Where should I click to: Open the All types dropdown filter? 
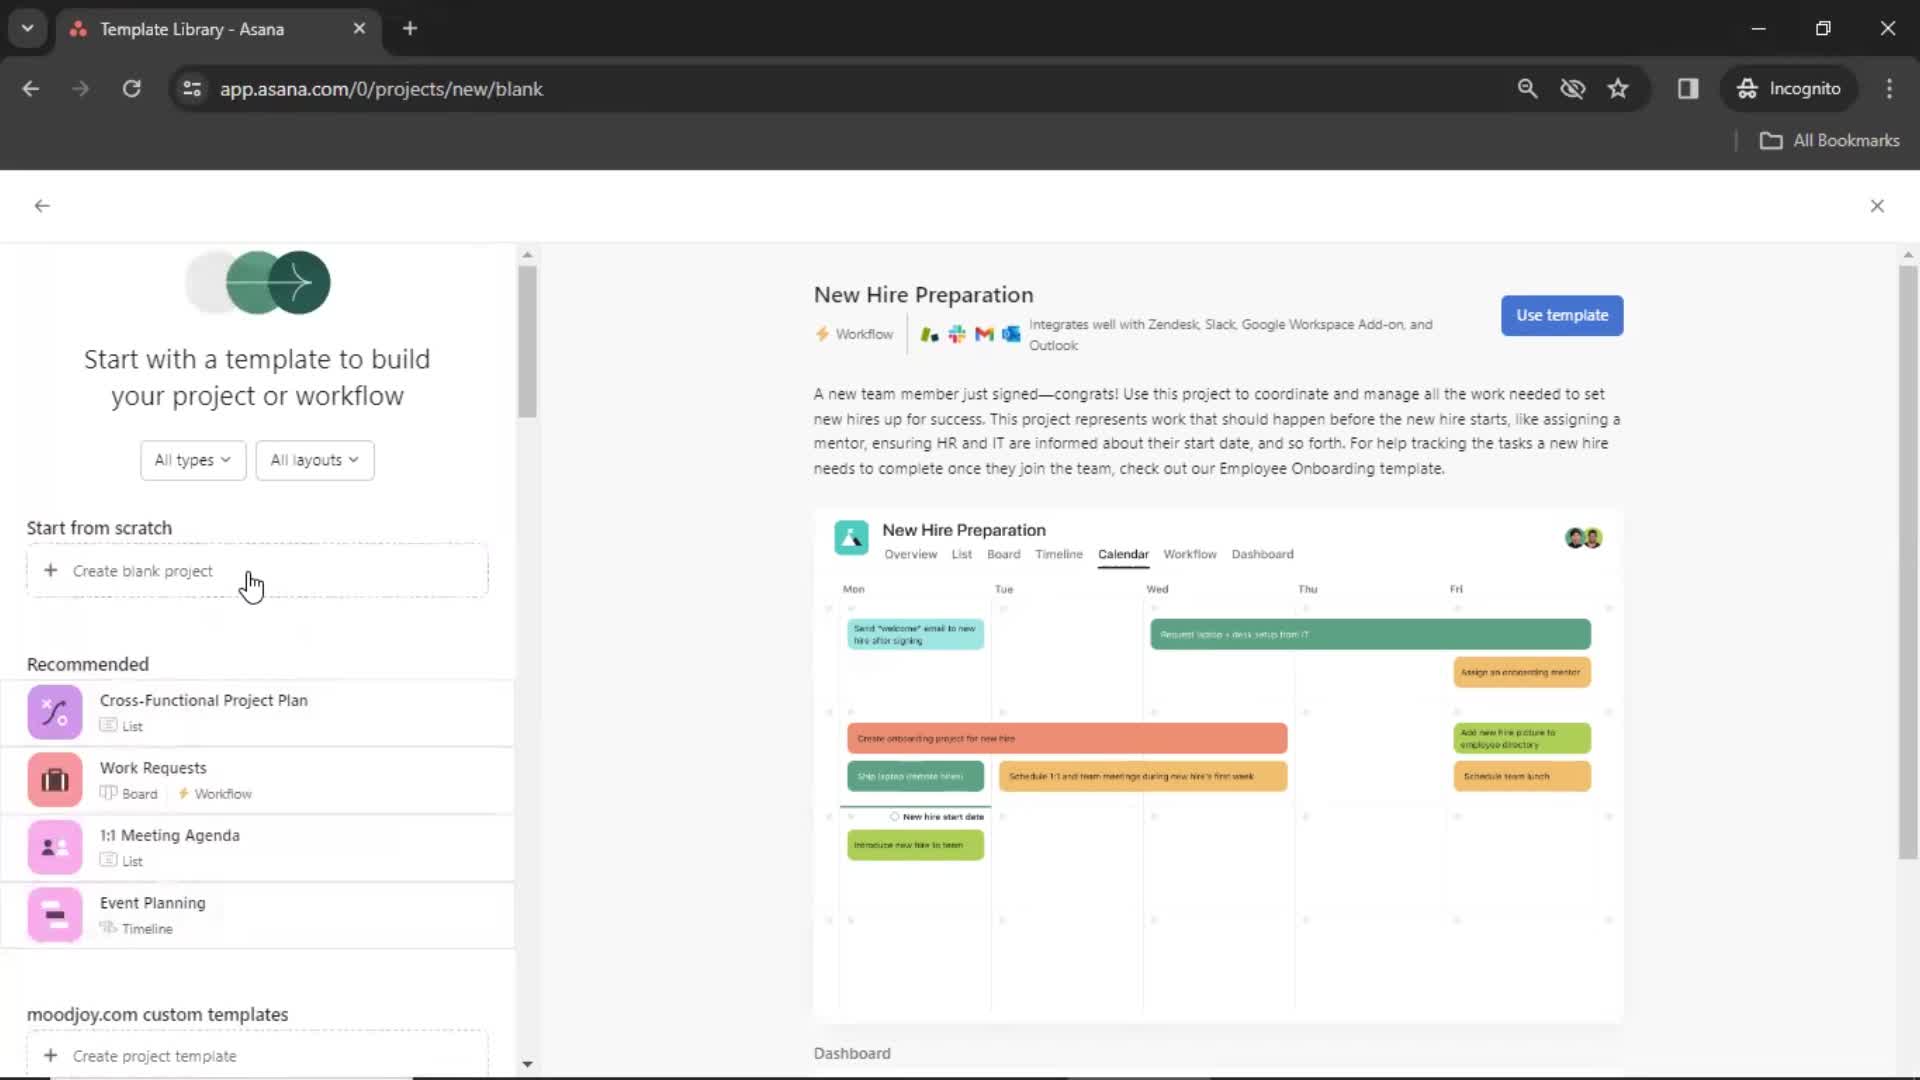point(191,459)
